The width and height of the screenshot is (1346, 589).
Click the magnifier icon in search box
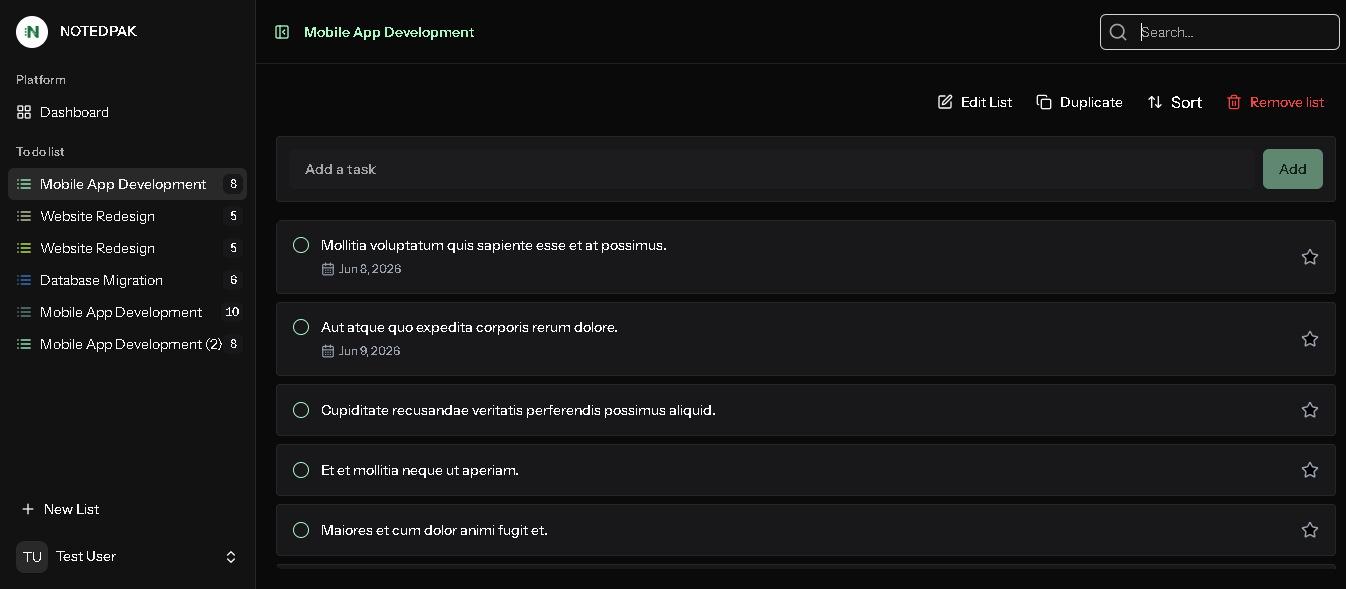point(1118,32)
